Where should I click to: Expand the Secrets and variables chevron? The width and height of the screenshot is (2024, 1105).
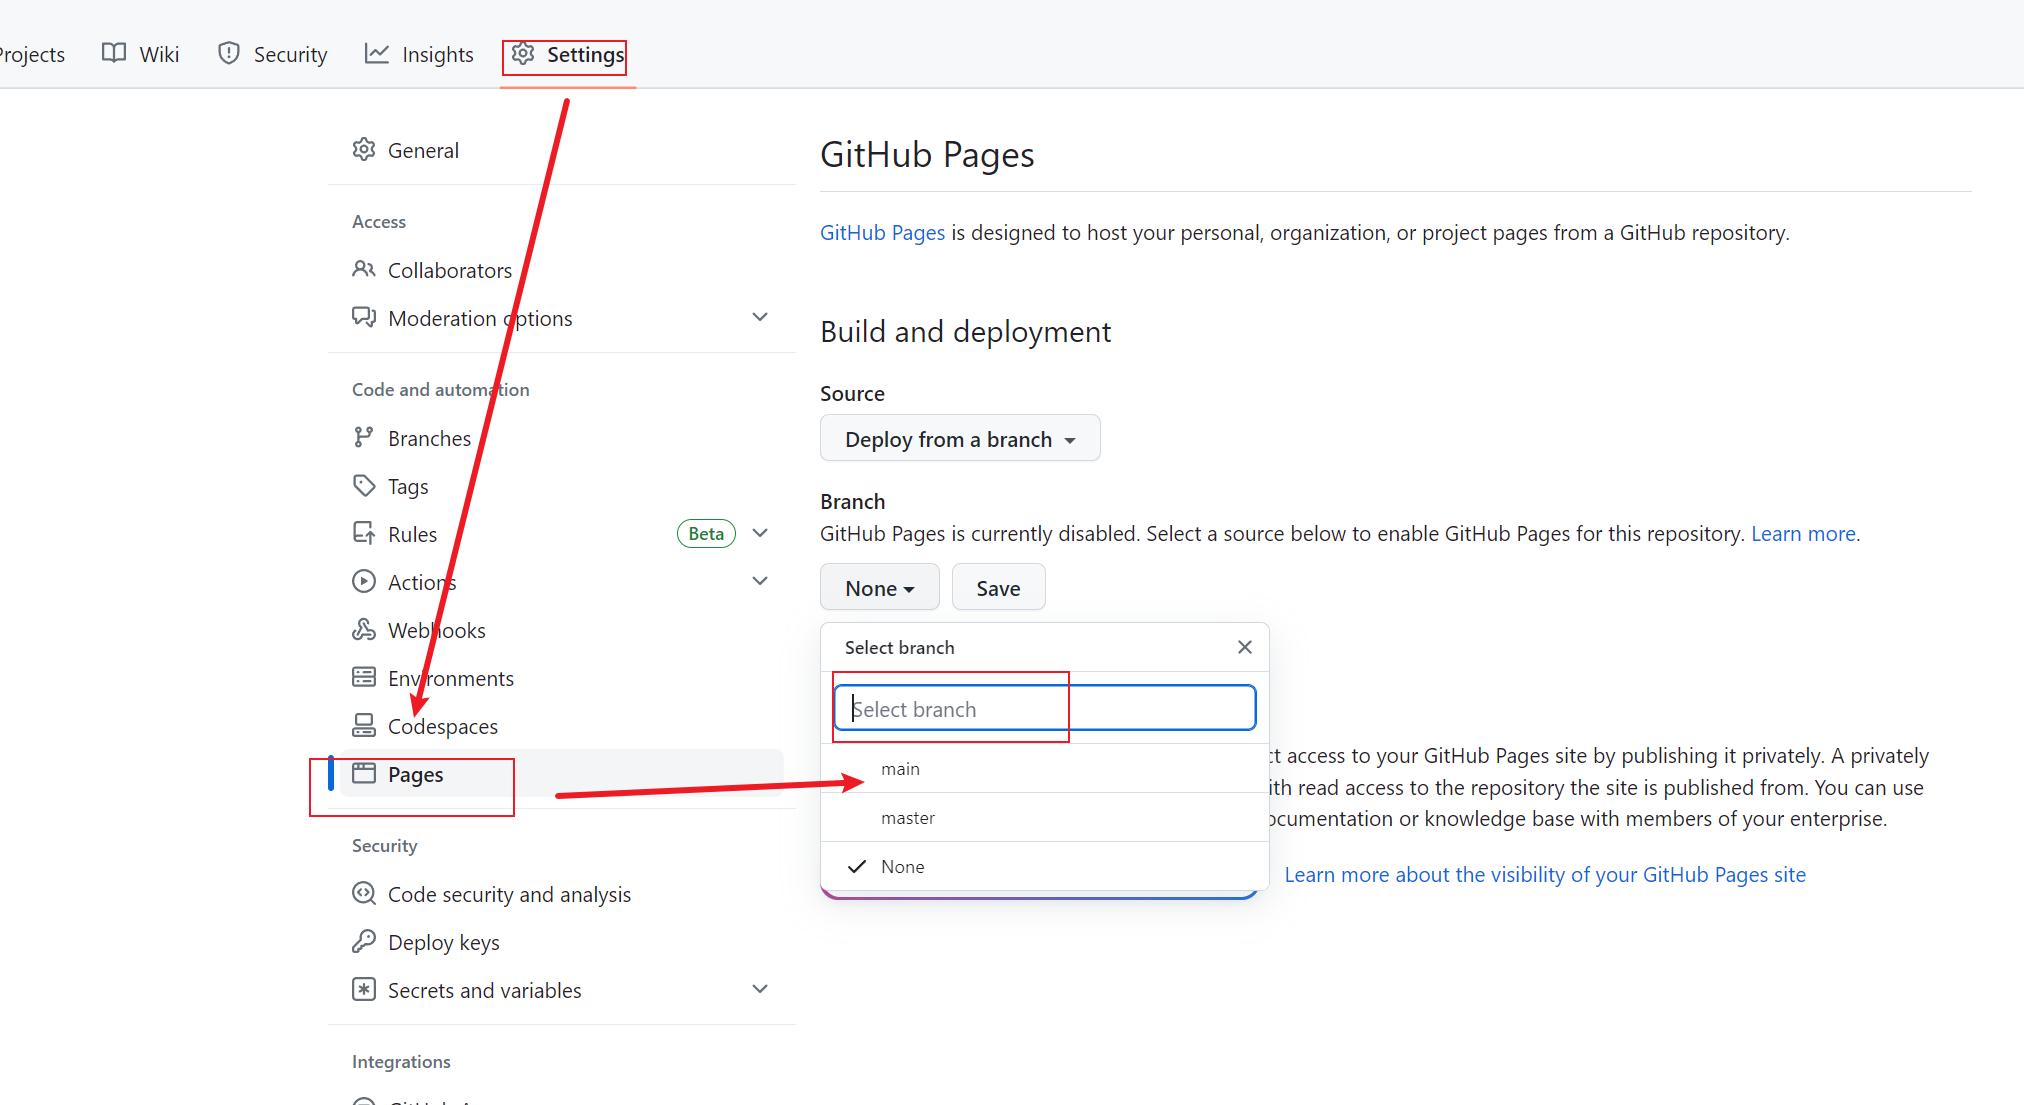tap(760, 990)
